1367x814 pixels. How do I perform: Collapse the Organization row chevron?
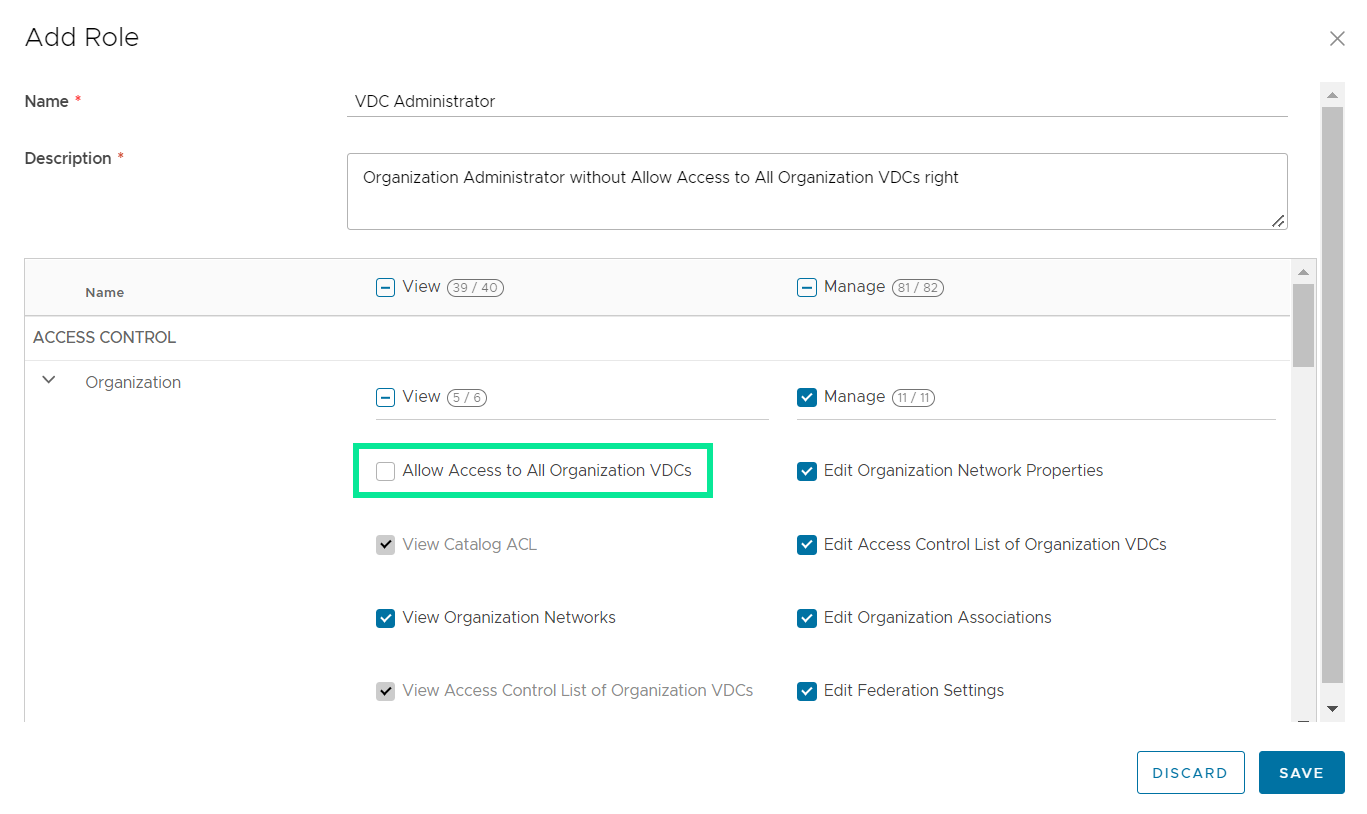48,381
